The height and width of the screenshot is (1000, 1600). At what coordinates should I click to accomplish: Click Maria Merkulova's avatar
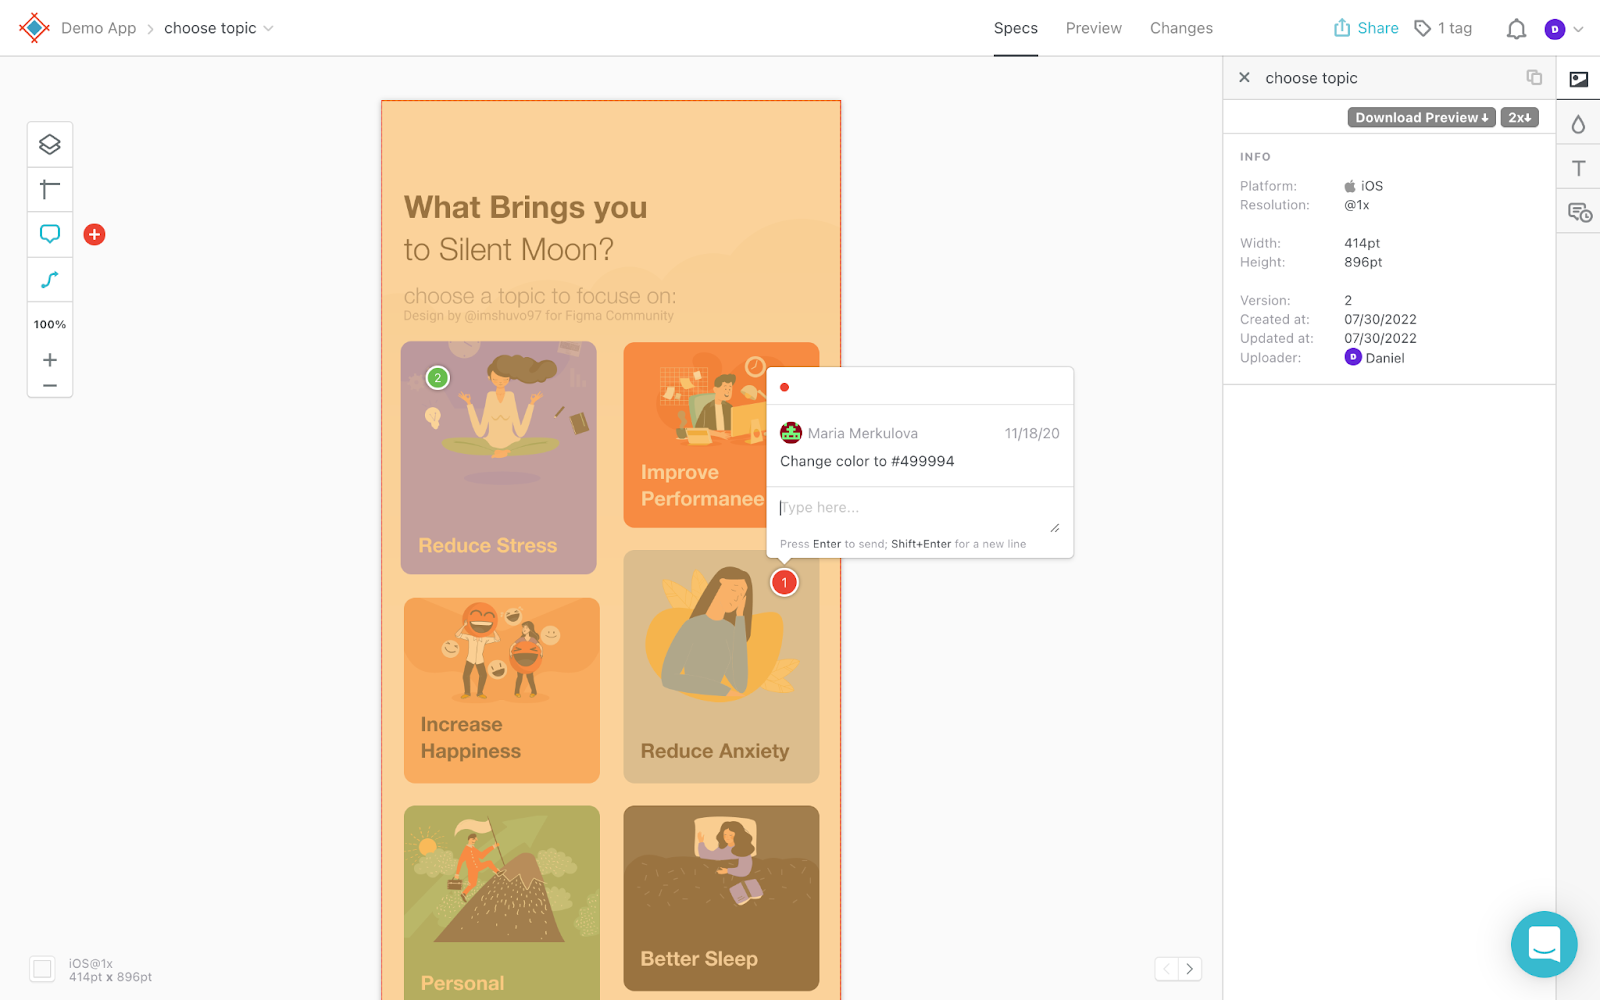point(791,433)
